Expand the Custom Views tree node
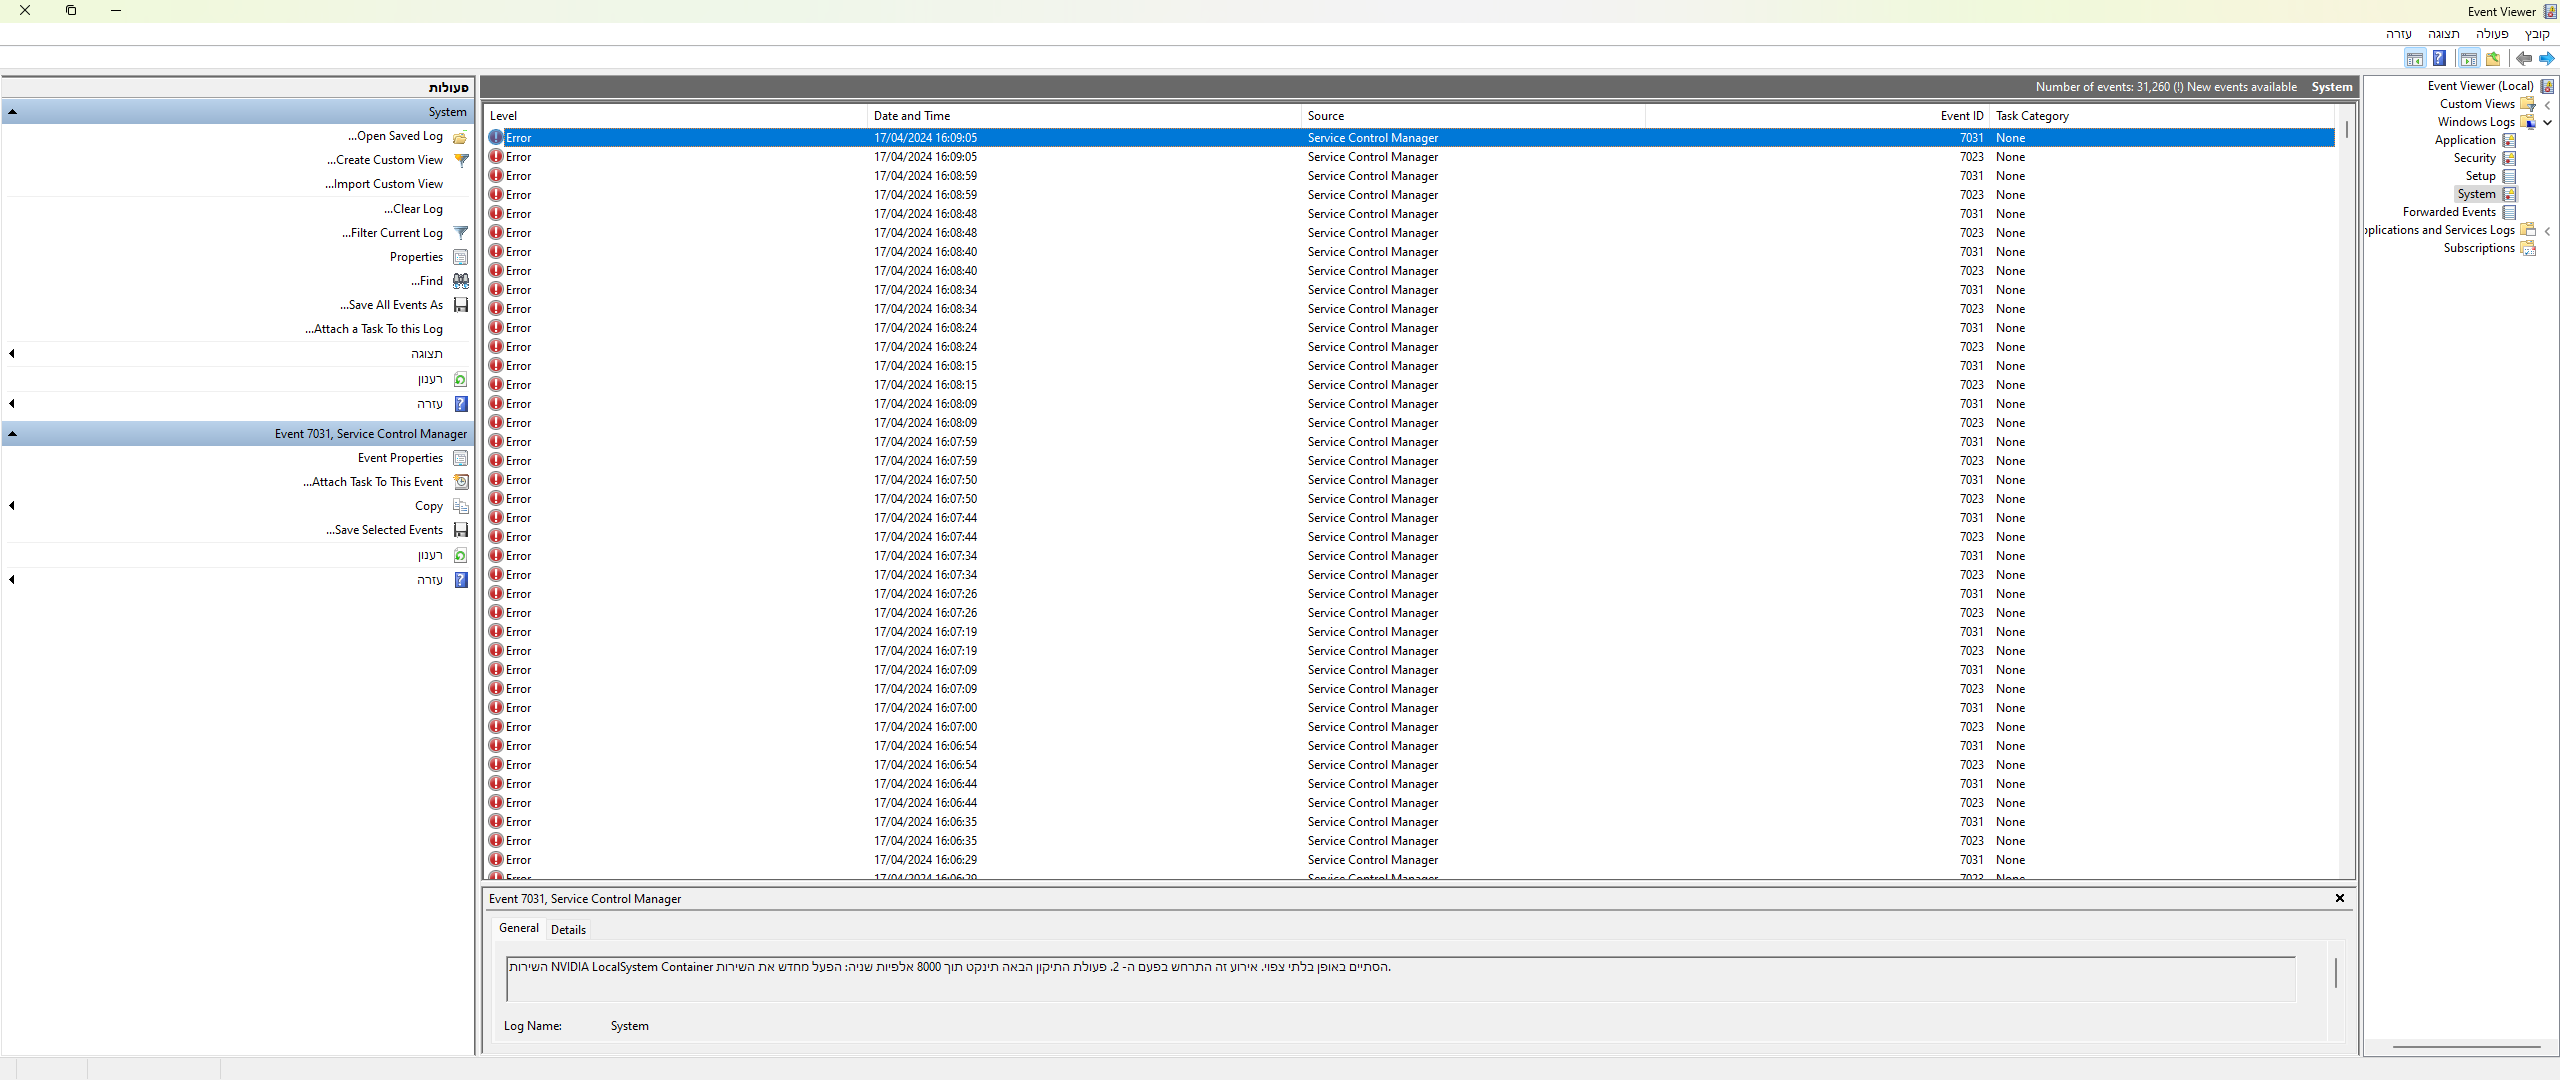The image size is (2560, 1080). tap(2547, 105)
